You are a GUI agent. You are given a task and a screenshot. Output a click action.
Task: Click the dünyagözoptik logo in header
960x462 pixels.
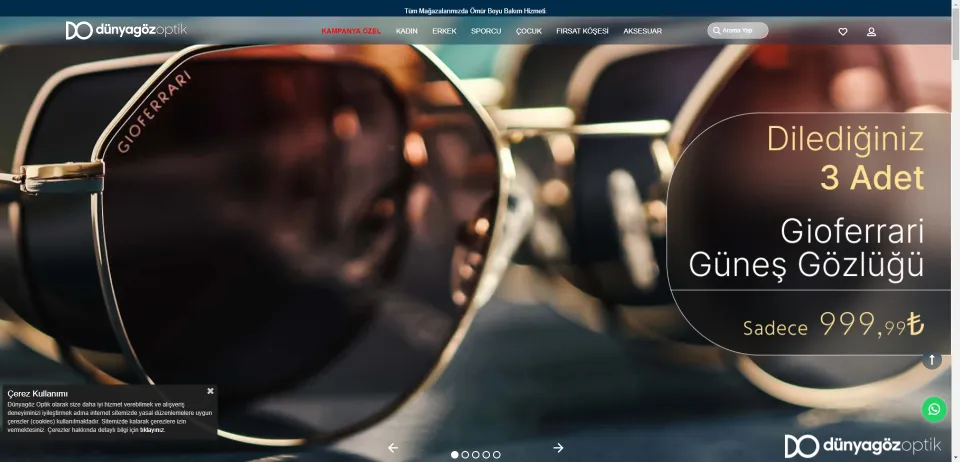click(x=126, y=31)
